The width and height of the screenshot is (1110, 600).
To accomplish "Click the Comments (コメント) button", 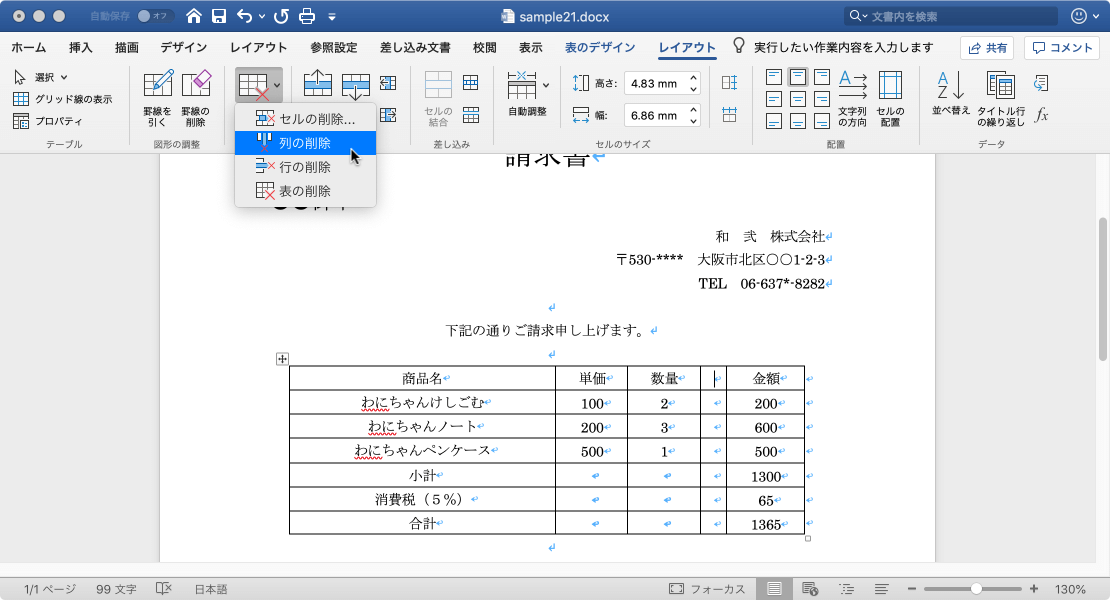I will pos(1062,47).
